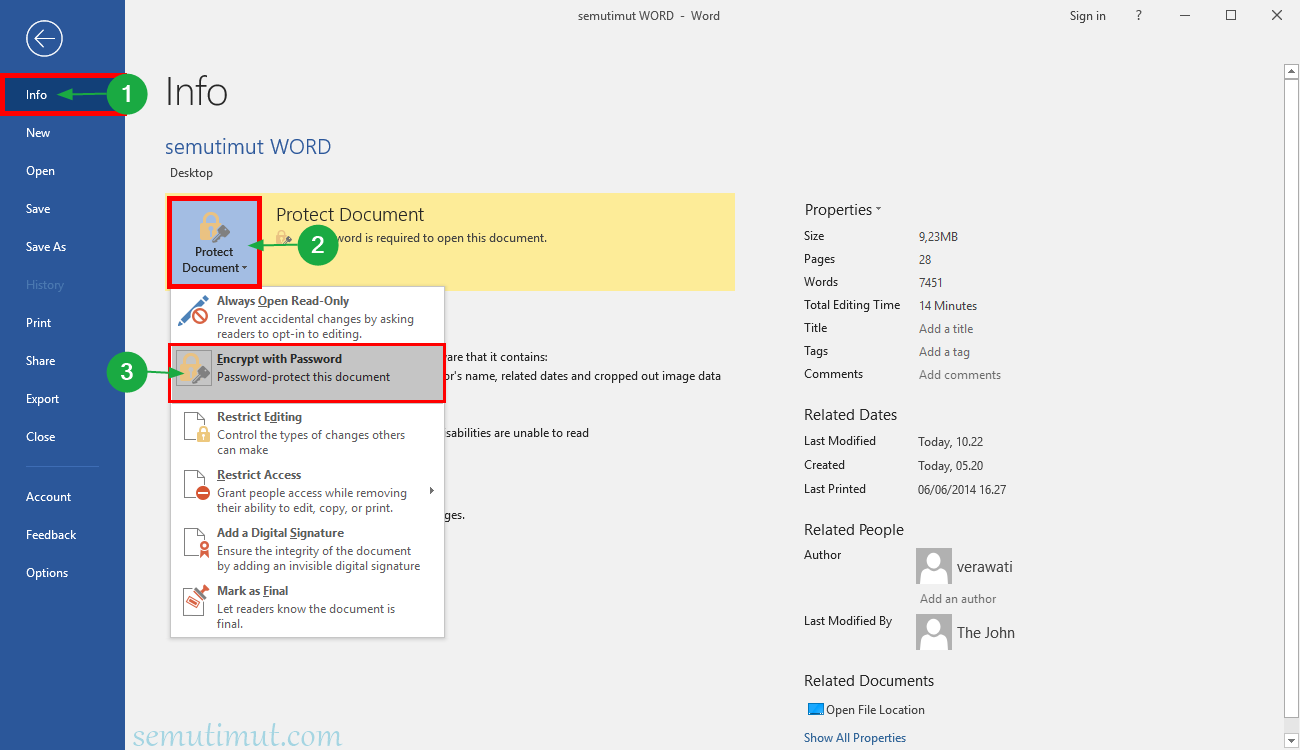Open Word Options
This screenshot has height=750, width=1300.
pyautogui.click(x=63, y=573)
